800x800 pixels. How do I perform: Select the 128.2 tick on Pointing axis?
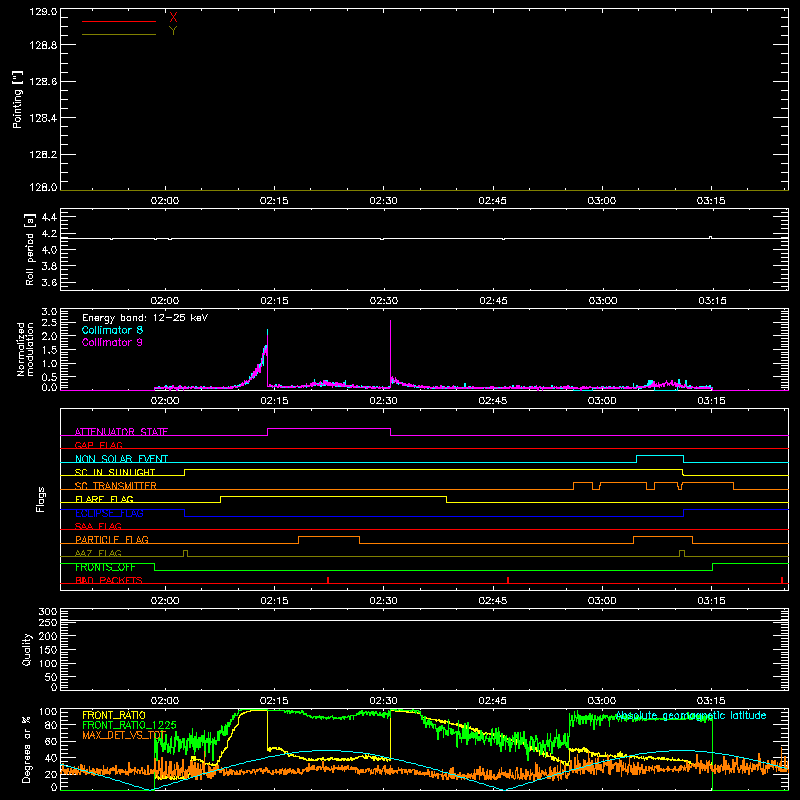tap(43, 155)
